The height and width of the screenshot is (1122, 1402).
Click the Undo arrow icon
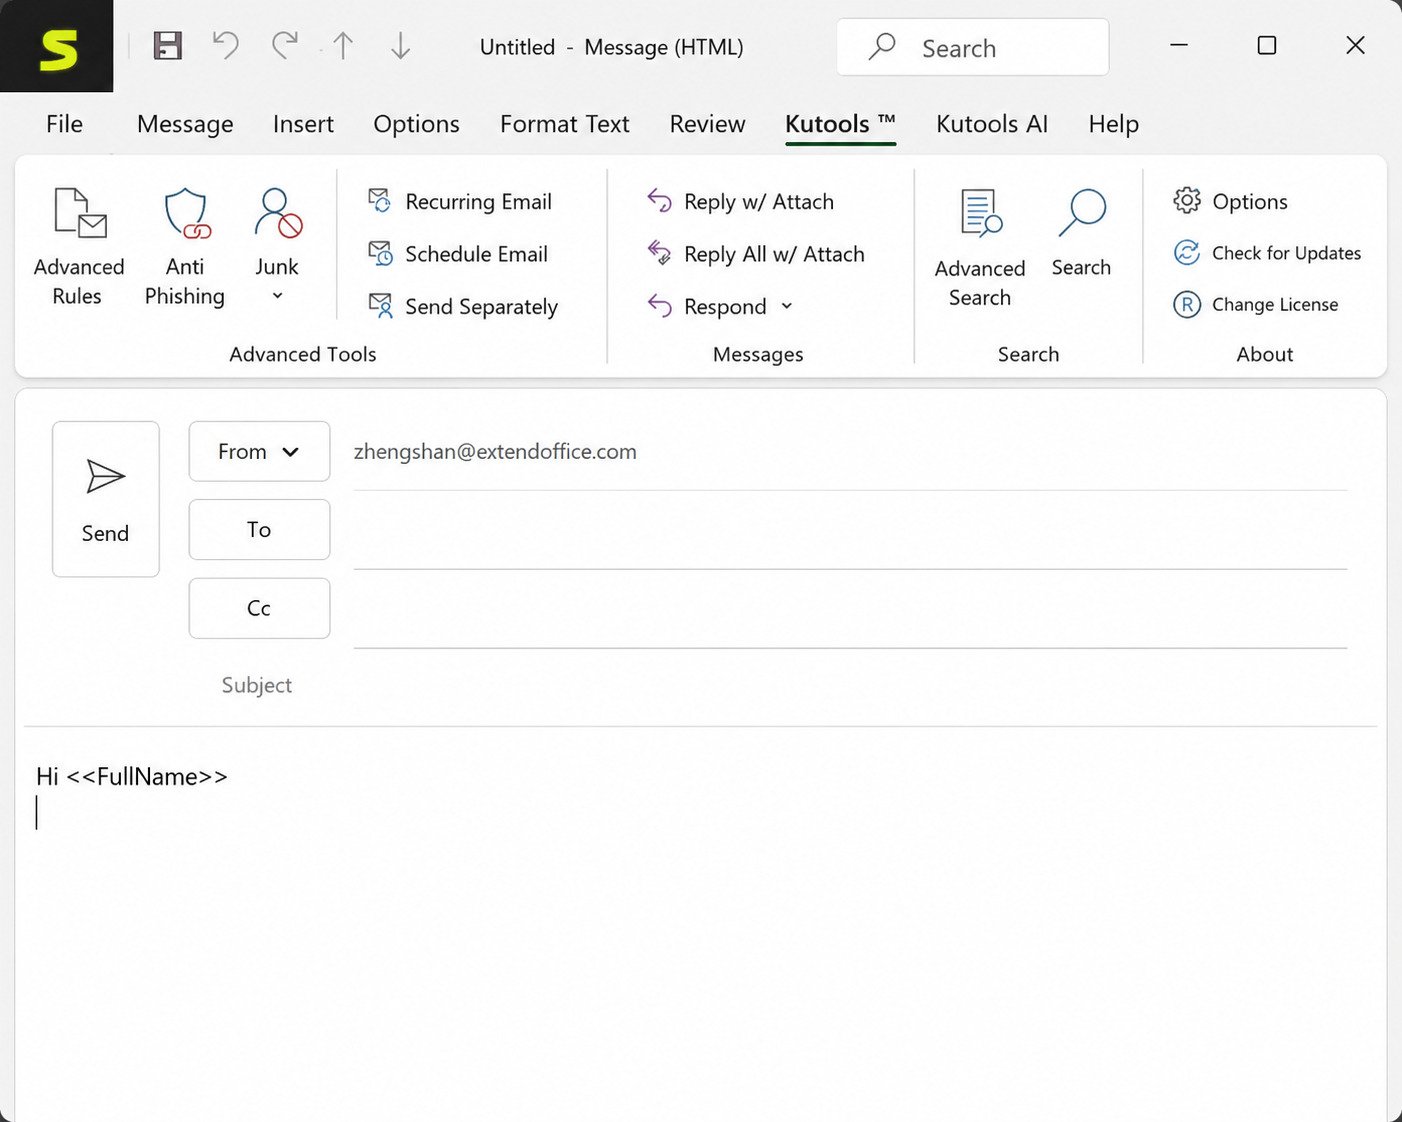pyautogui.click(x=226, y=45)
